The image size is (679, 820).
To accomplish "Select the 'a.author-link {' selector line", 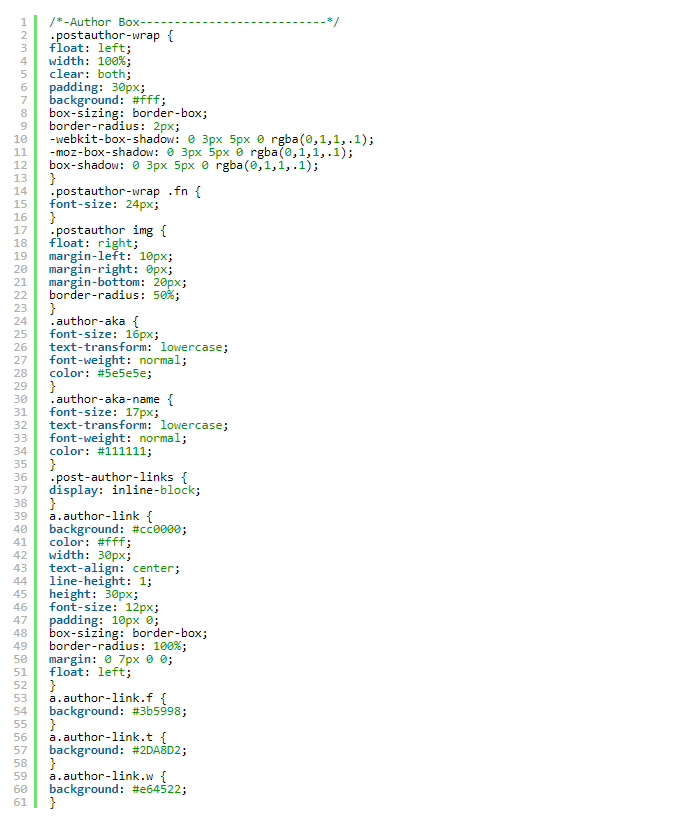I will [x=100, y=516].
